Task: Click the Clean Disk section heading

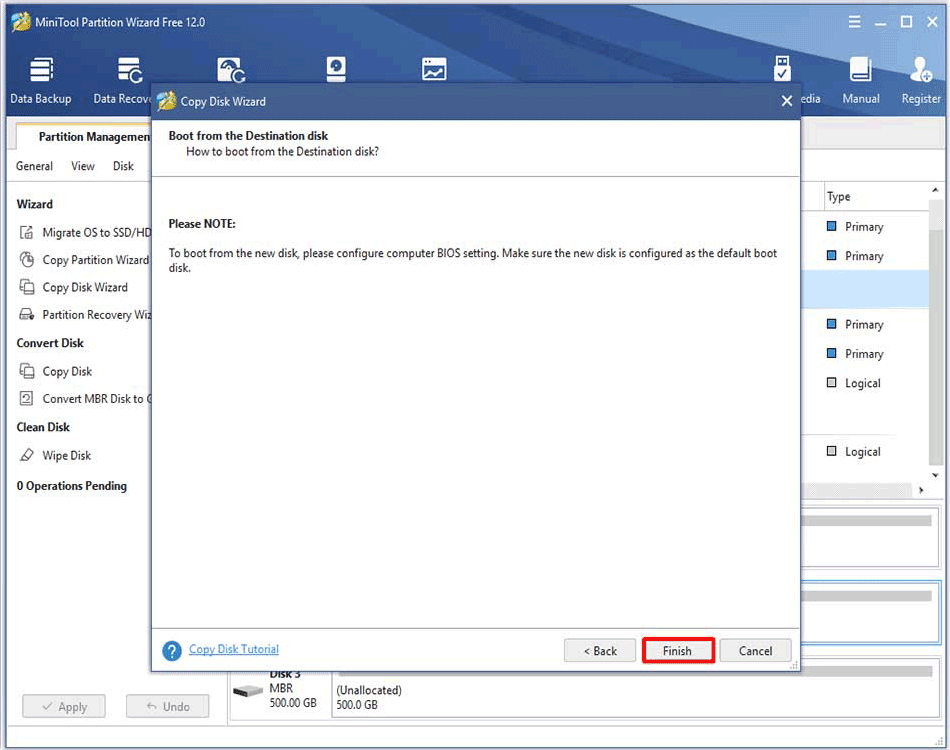Action: 43,427
